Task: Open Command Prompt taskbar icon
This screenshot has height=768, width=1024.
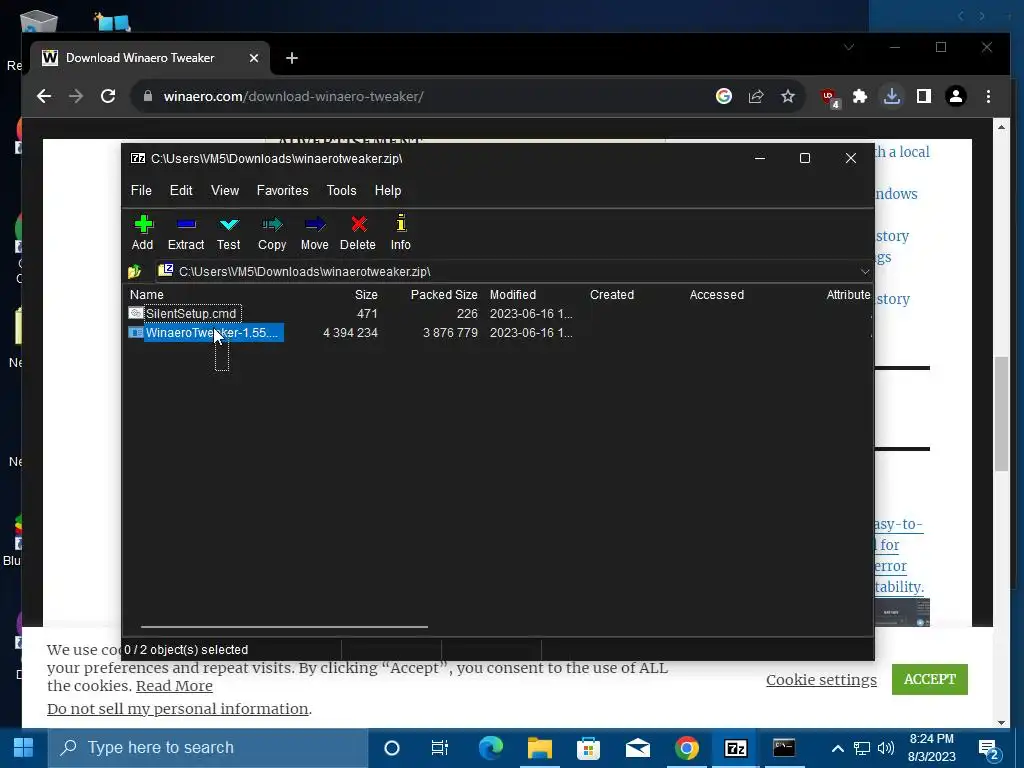Action: pos(784,748)
